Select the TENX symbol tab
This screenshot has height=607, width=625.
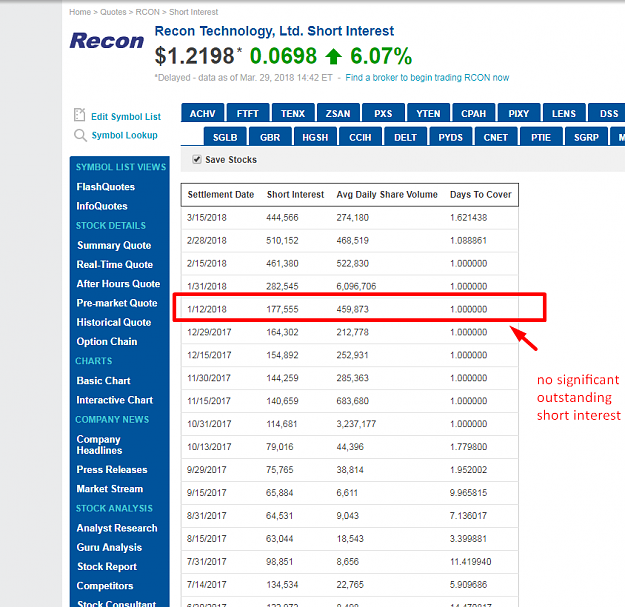[x=293, y=113]
